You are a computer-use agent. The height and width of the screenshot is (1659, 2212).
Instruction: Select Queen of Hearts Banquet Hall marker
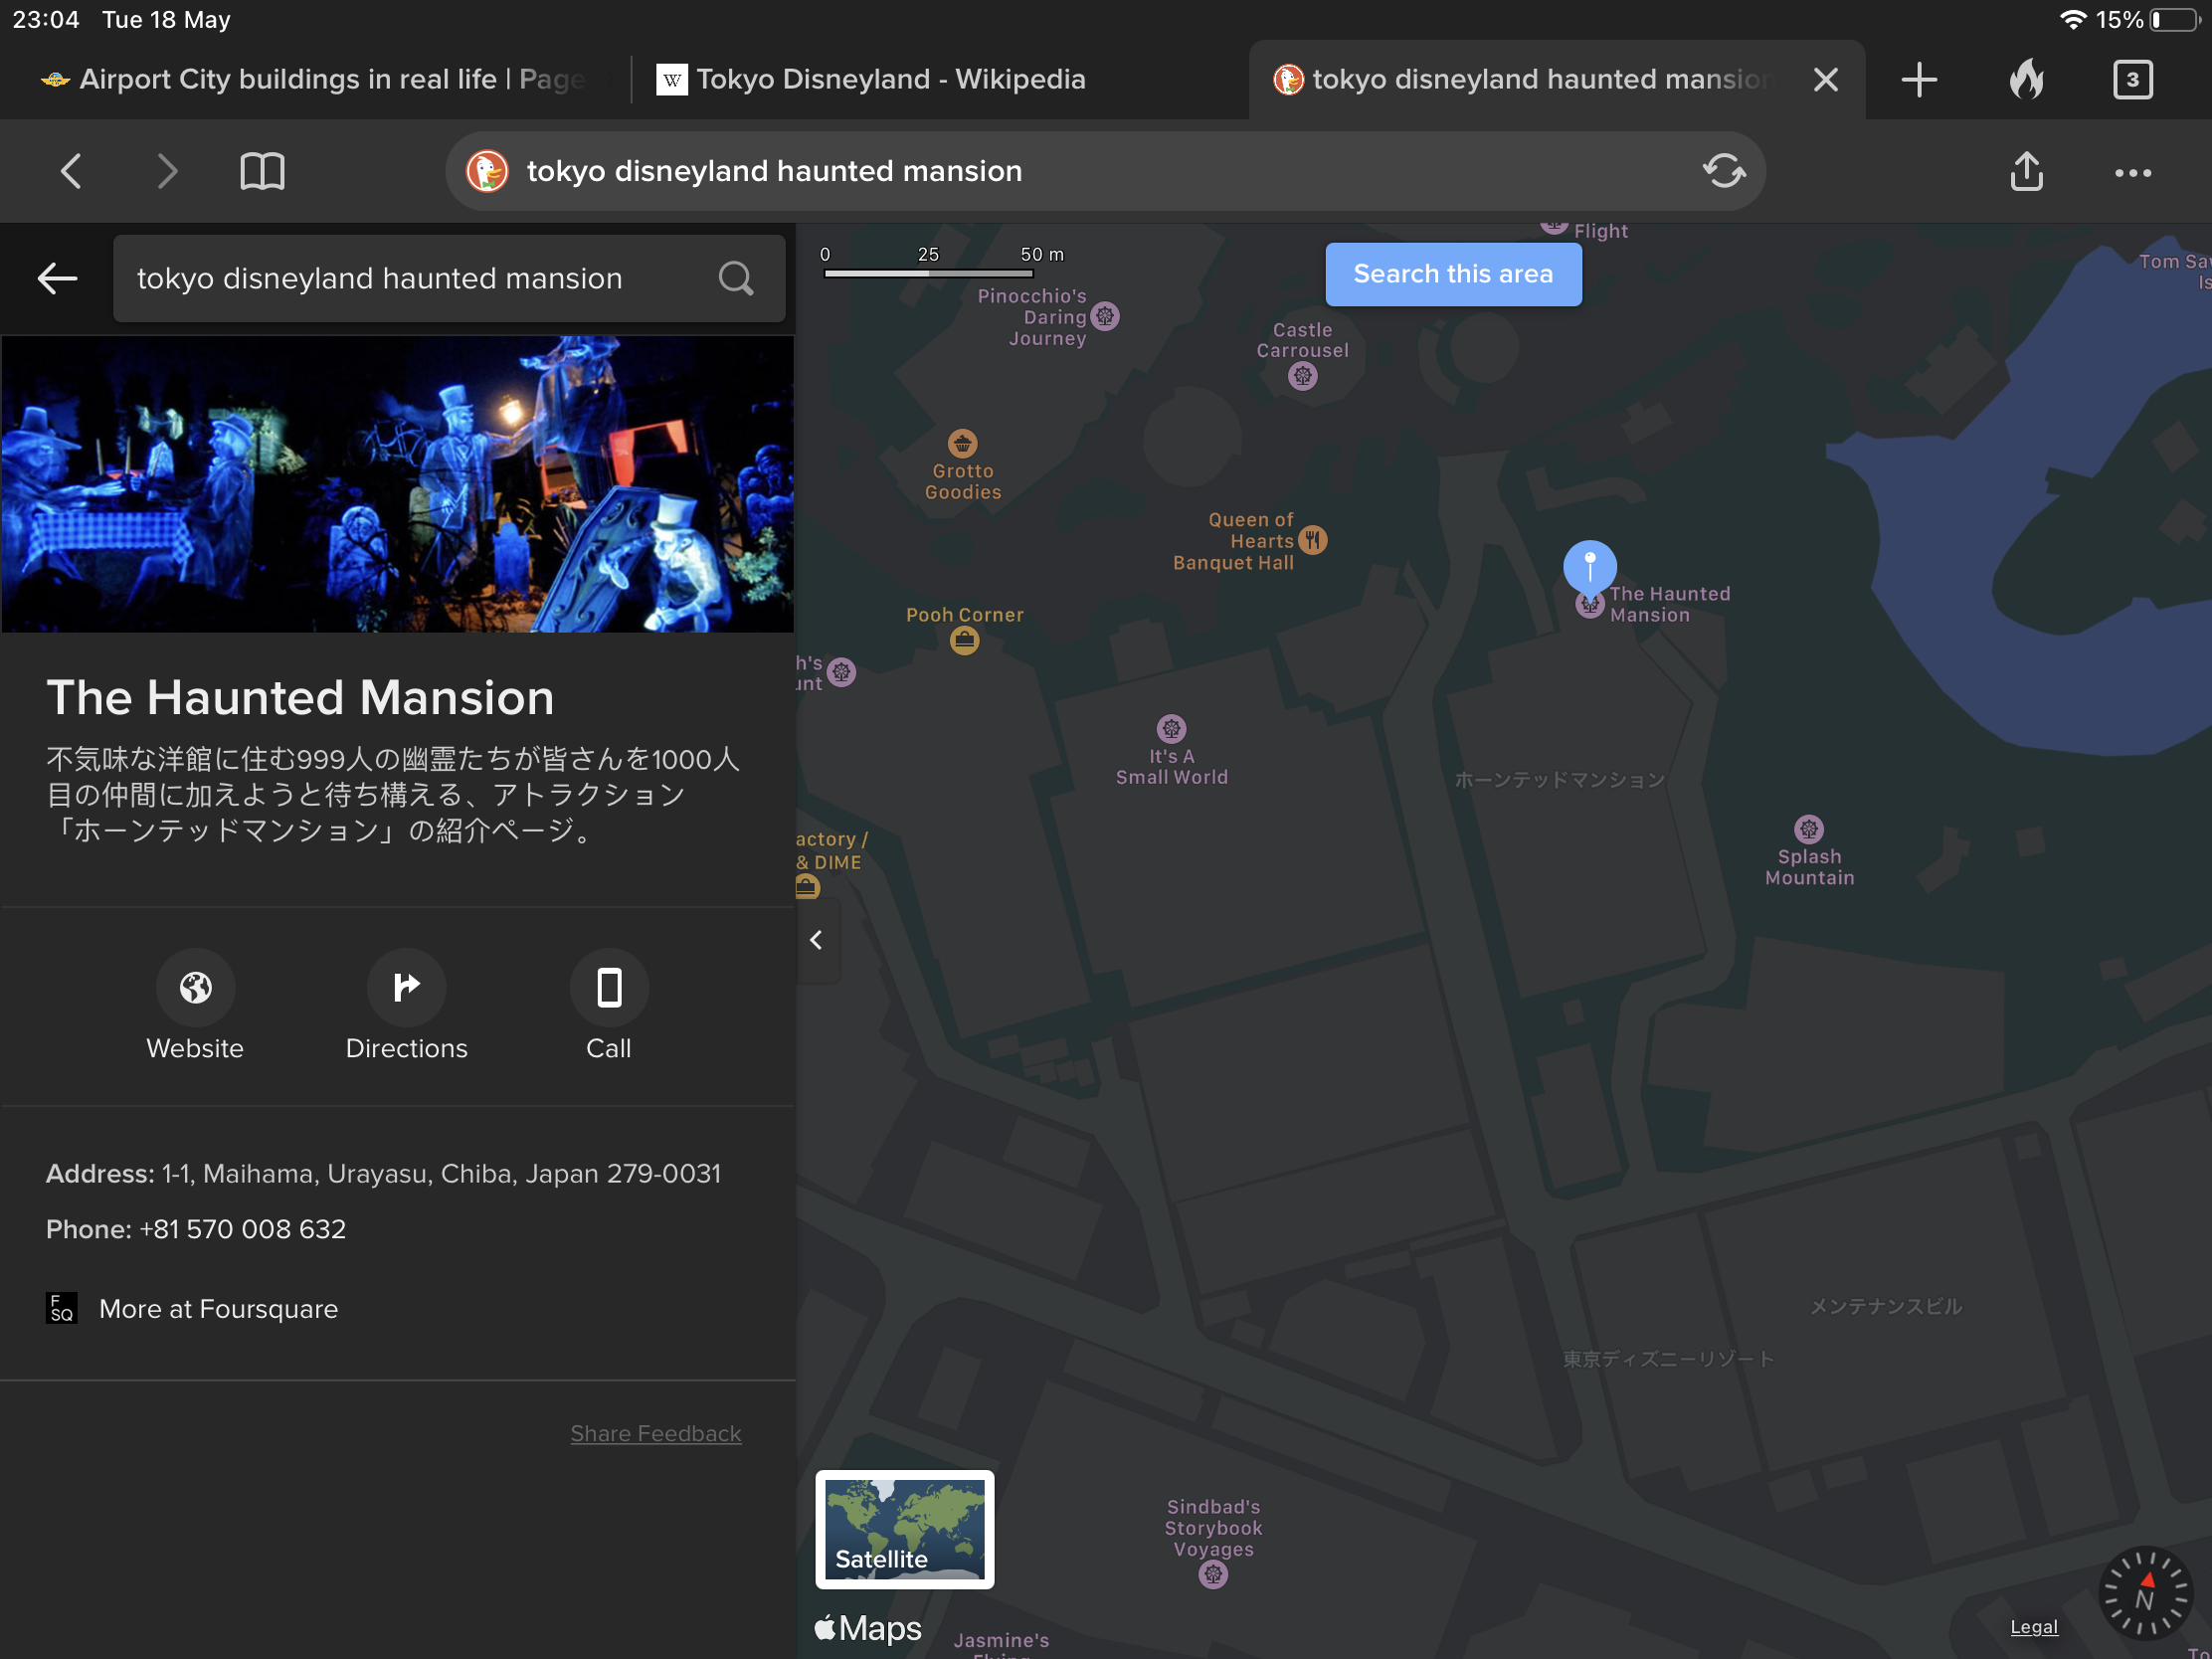(x=1312, y=540)
